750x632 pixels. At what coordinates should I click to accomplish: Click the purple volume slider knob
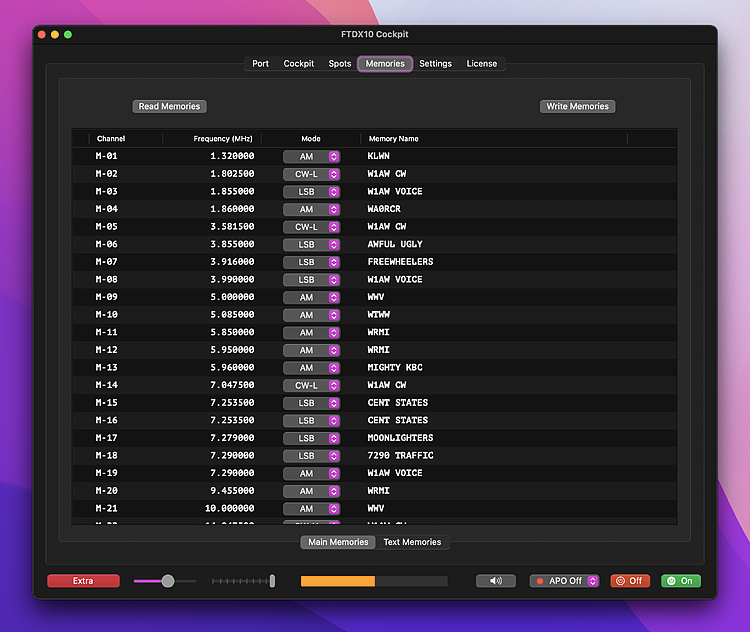168,581
